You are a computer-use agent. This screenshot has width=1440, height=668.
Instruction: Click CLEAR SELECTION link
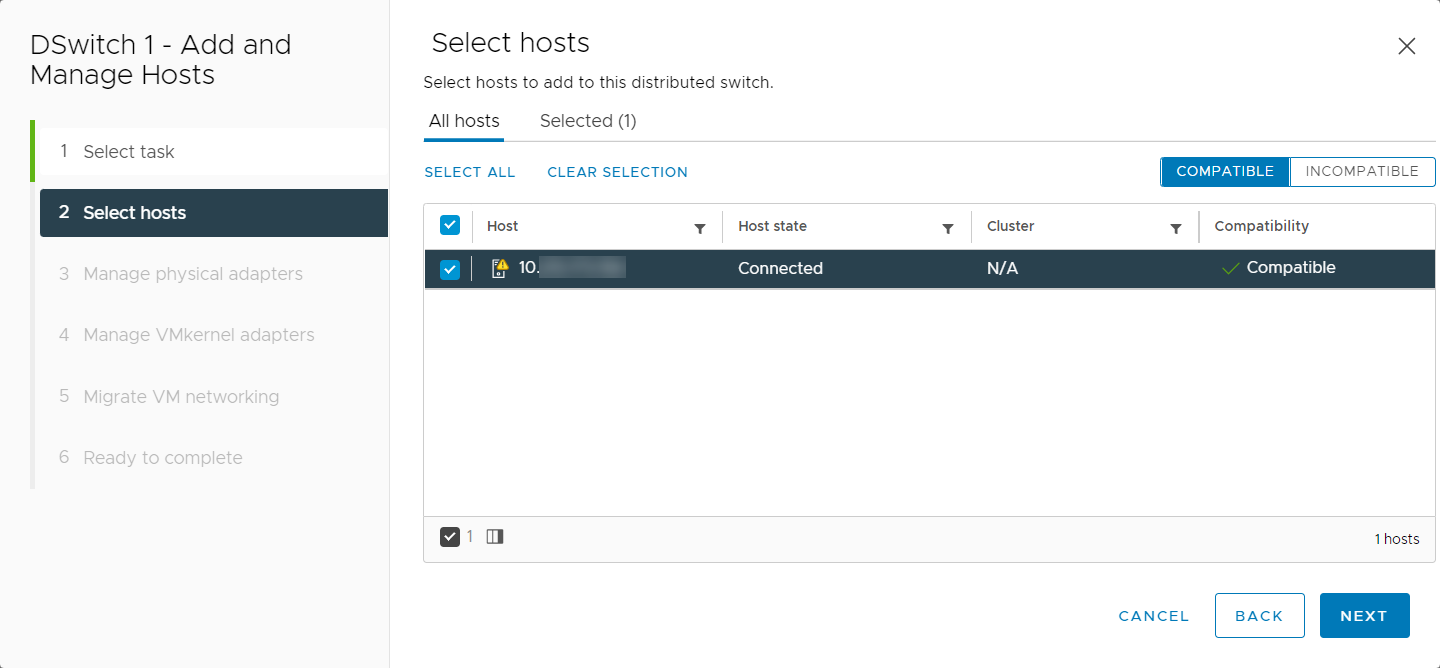tap(617, 172)
